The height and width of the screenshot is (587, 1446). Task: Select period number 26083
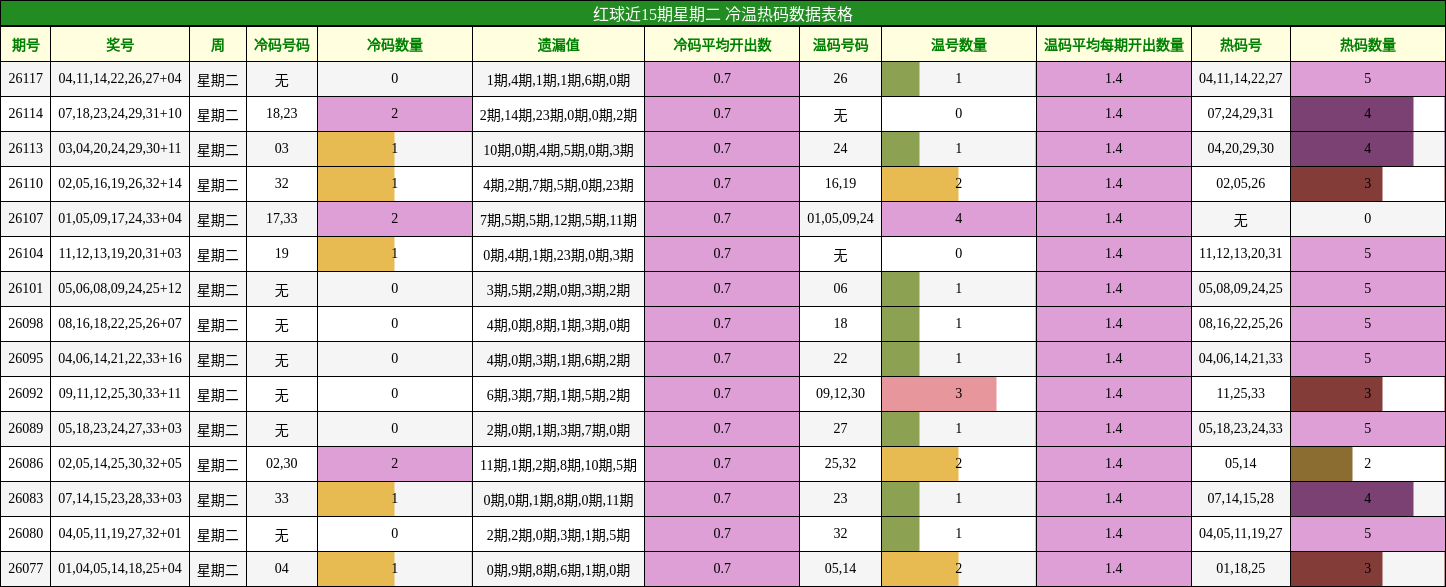(x=26, y=499)
